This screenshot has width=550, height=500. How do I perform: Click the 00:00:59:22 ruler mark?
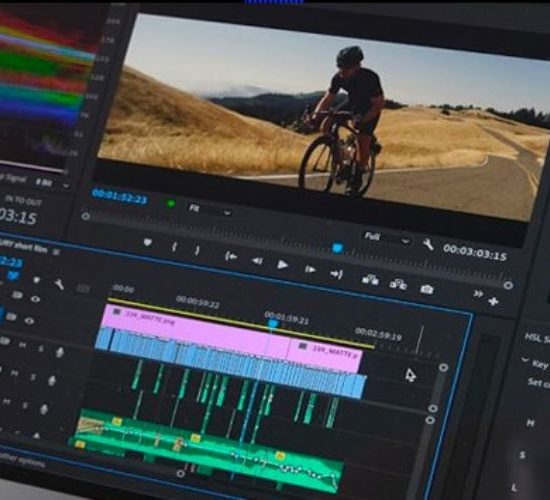coord(197,301)
